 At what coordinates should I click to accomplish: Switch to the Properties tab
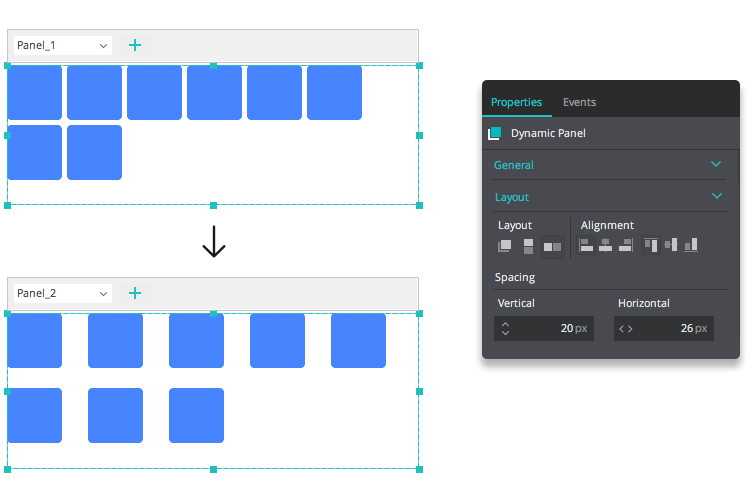pyautogui.click(x=517, y=102)
